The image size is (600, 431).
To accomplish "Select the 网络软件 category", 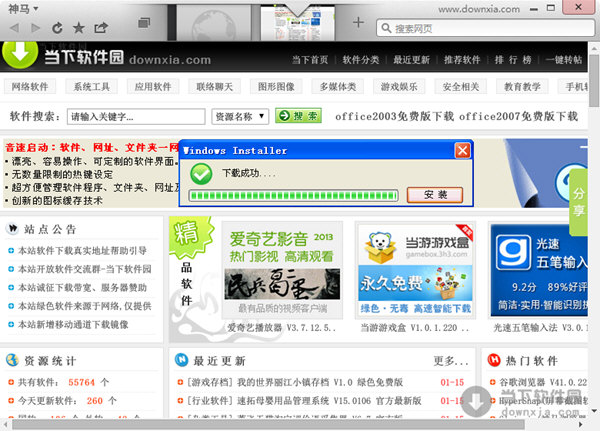I will (30, 87).
